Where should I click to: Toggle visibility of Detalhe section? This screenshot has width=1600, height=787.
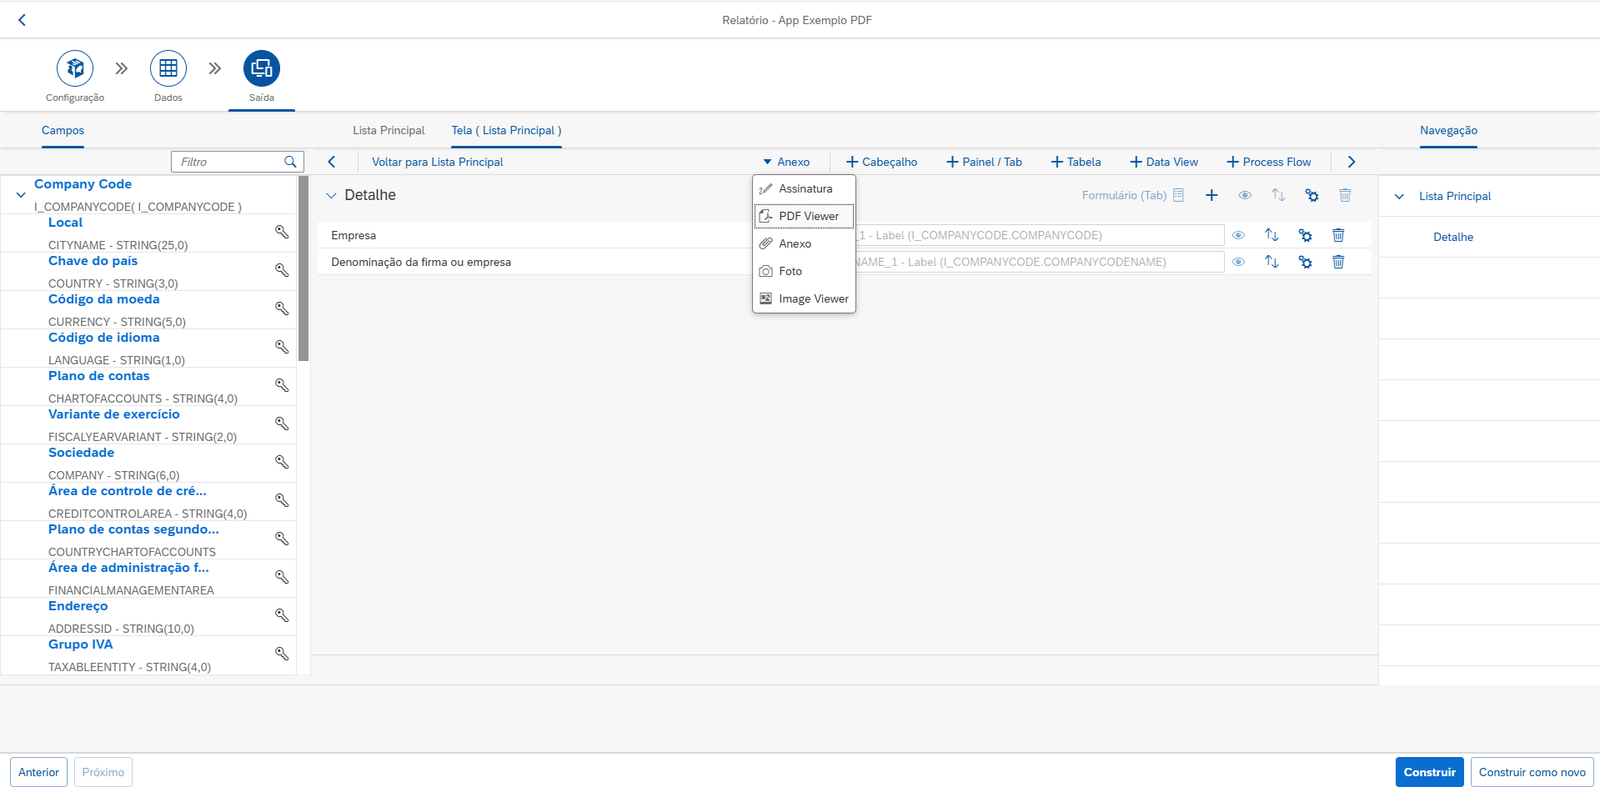[1245, 195]
